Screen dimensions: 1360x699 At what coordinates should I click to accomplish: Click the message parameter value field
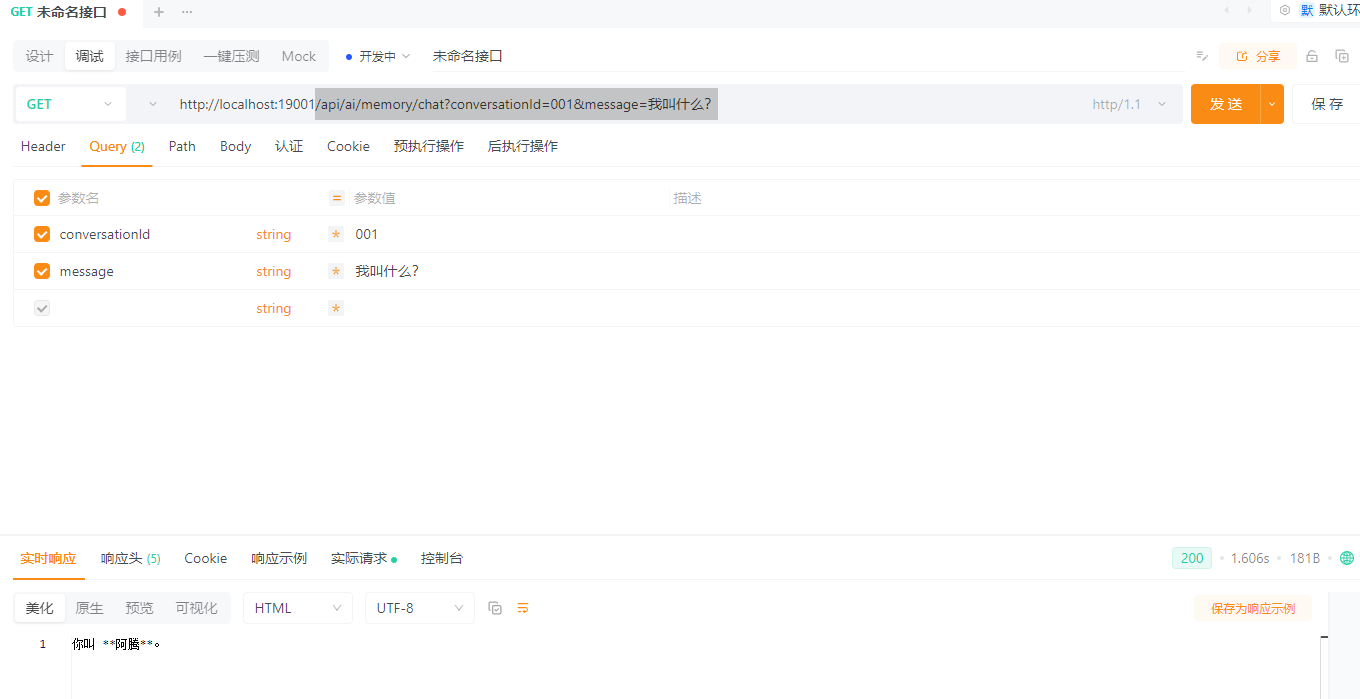500,271
